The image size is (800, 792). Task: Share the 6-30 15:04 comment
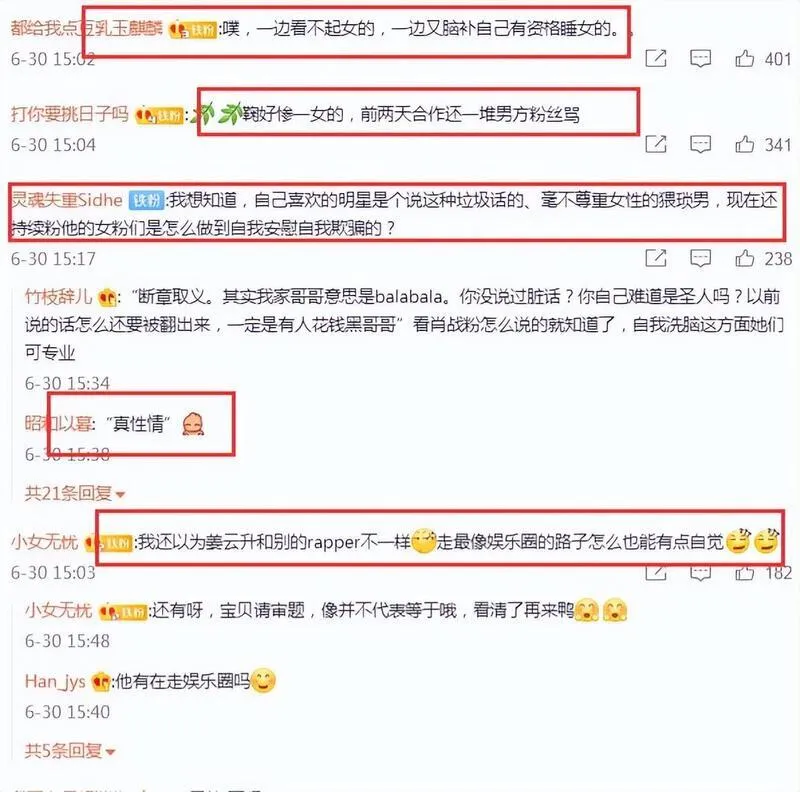656,144
